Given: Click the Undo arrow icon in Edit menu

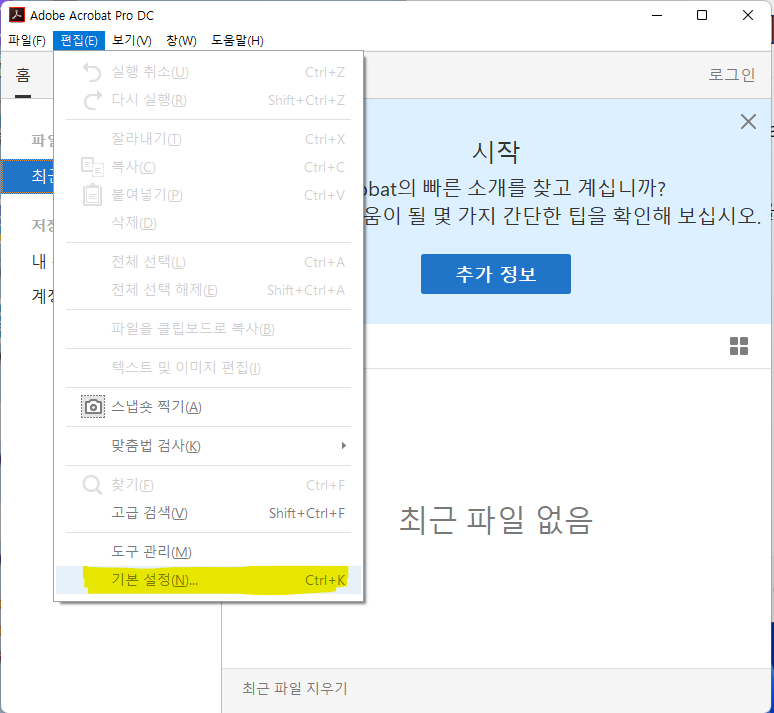Looking at the screenshot, I should tap(92, 73).
